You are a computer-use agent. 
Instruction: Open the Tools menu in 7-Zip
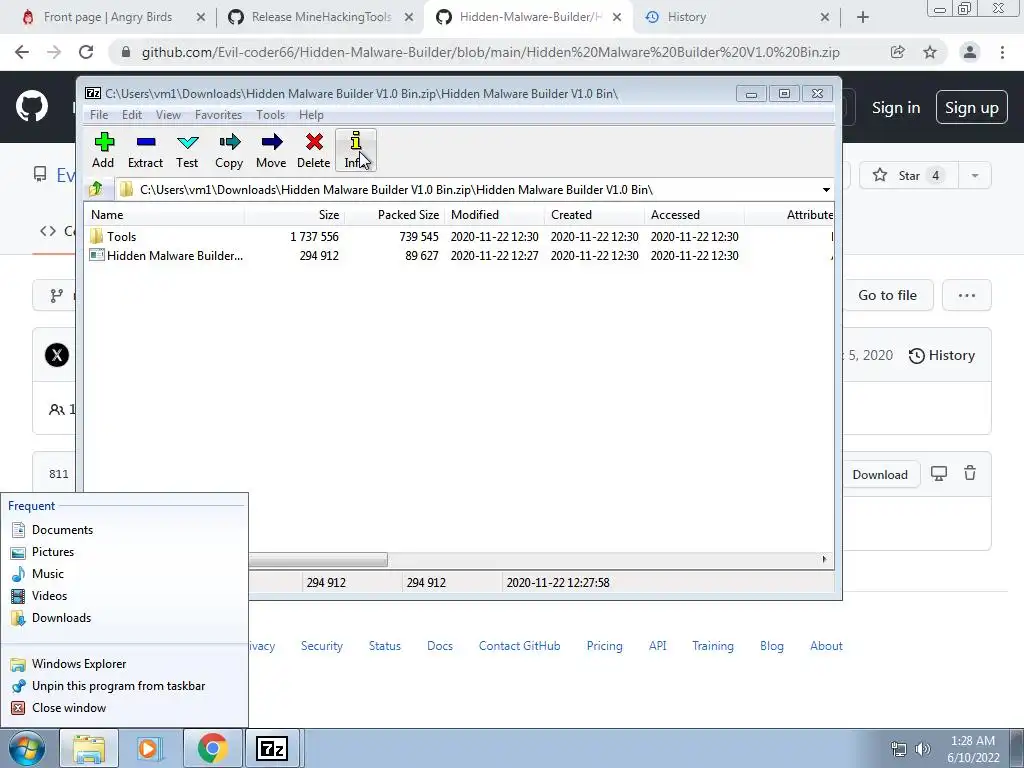[270, 115]
